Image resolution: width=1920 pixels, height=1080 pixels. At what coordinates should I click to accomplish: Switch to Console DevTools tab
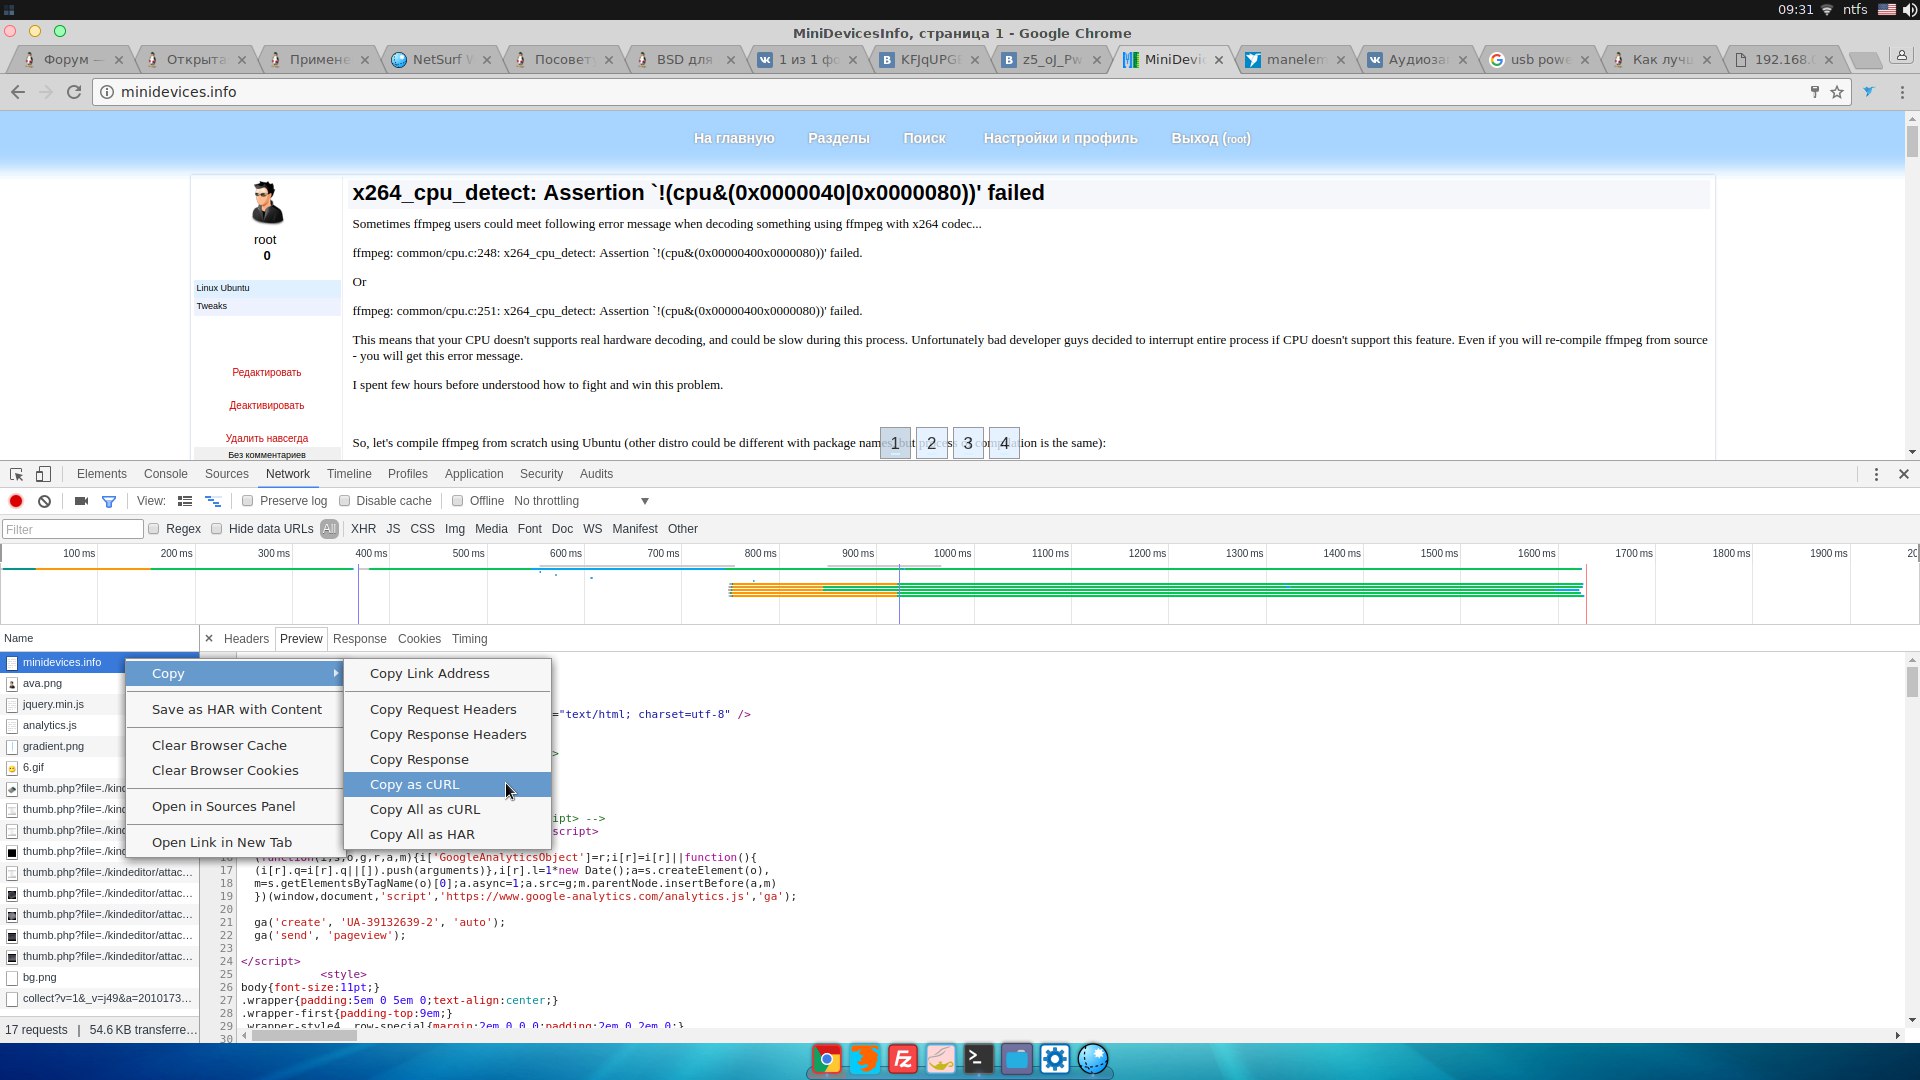click(x=166, y=474)
